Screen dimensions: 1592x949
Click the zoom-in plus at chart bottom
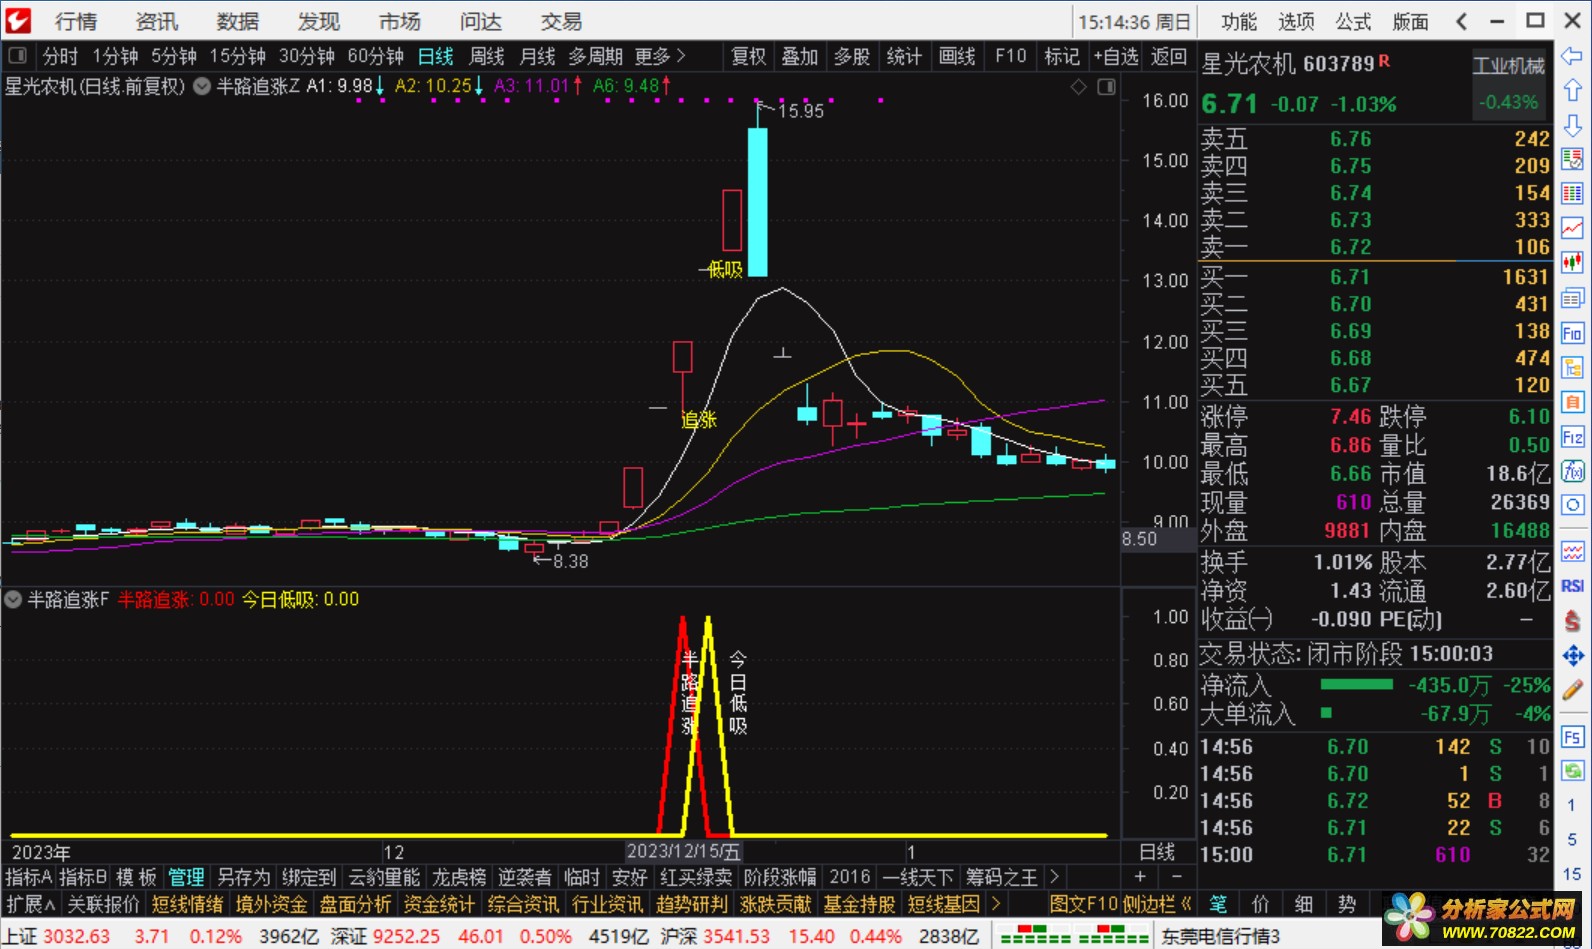pyautogui.click(x=1140, y=877)
